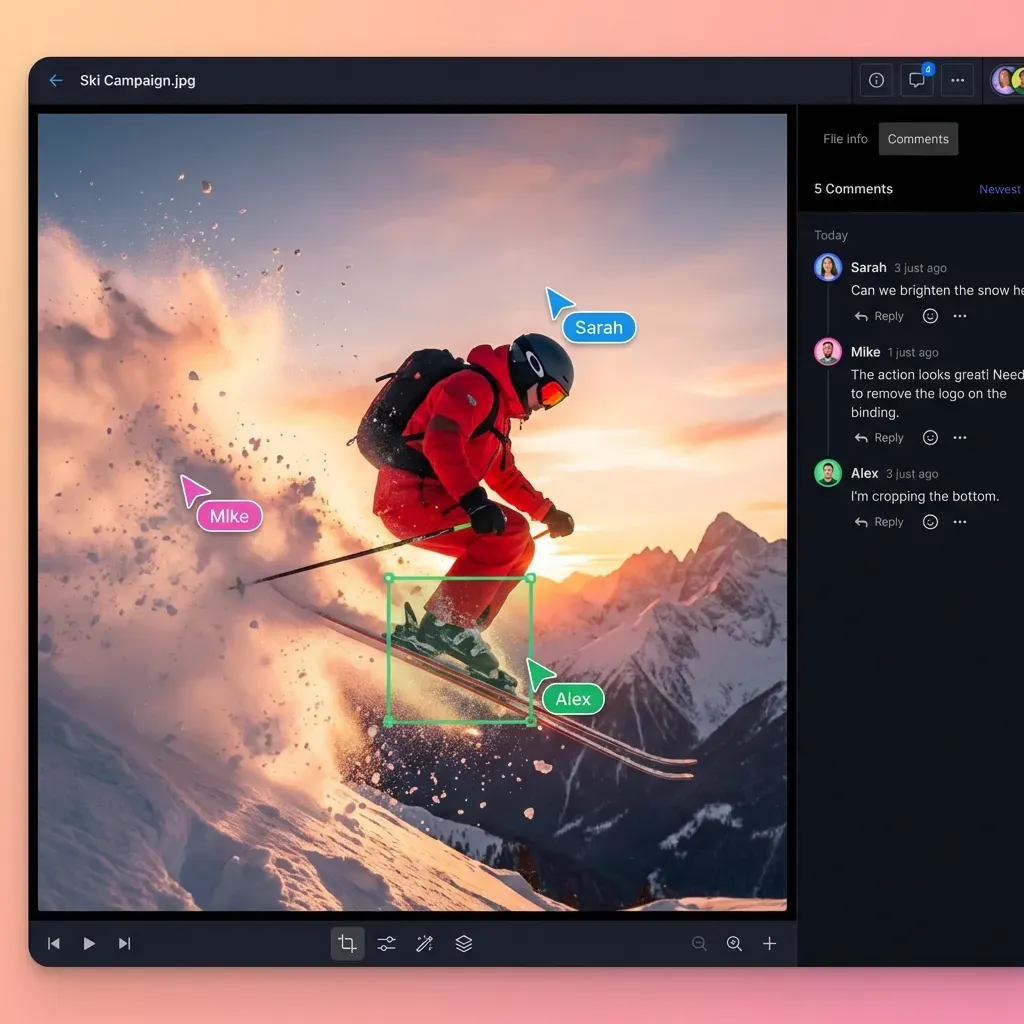Image resolution: width=1024 pixels, height=1024 pixels.
Task: Select the Magic Wand retouch tool
Action: coord(424,943)
